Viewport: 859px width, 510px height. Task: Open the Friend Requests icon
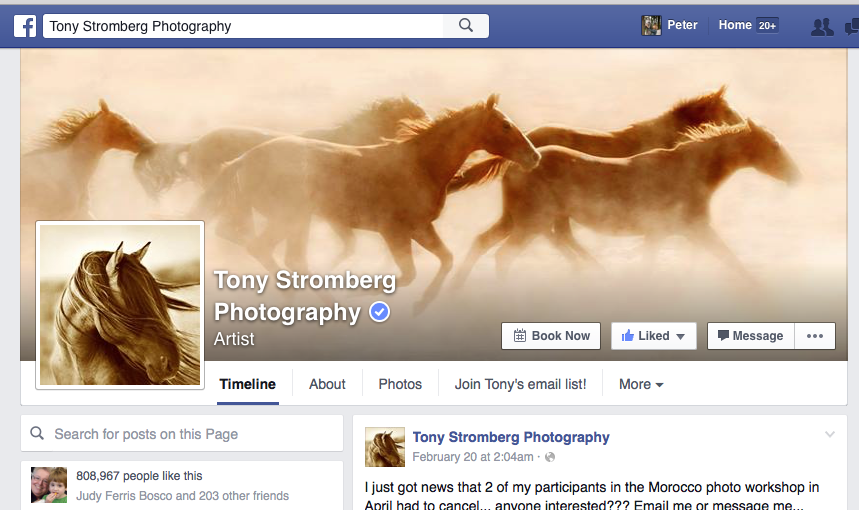coord(822,26)
